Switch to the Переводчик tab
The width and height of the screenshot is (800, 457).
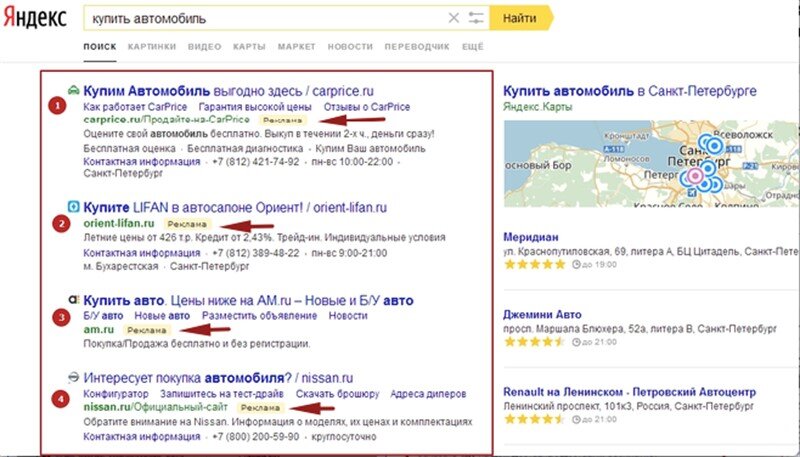click(417, 46)
